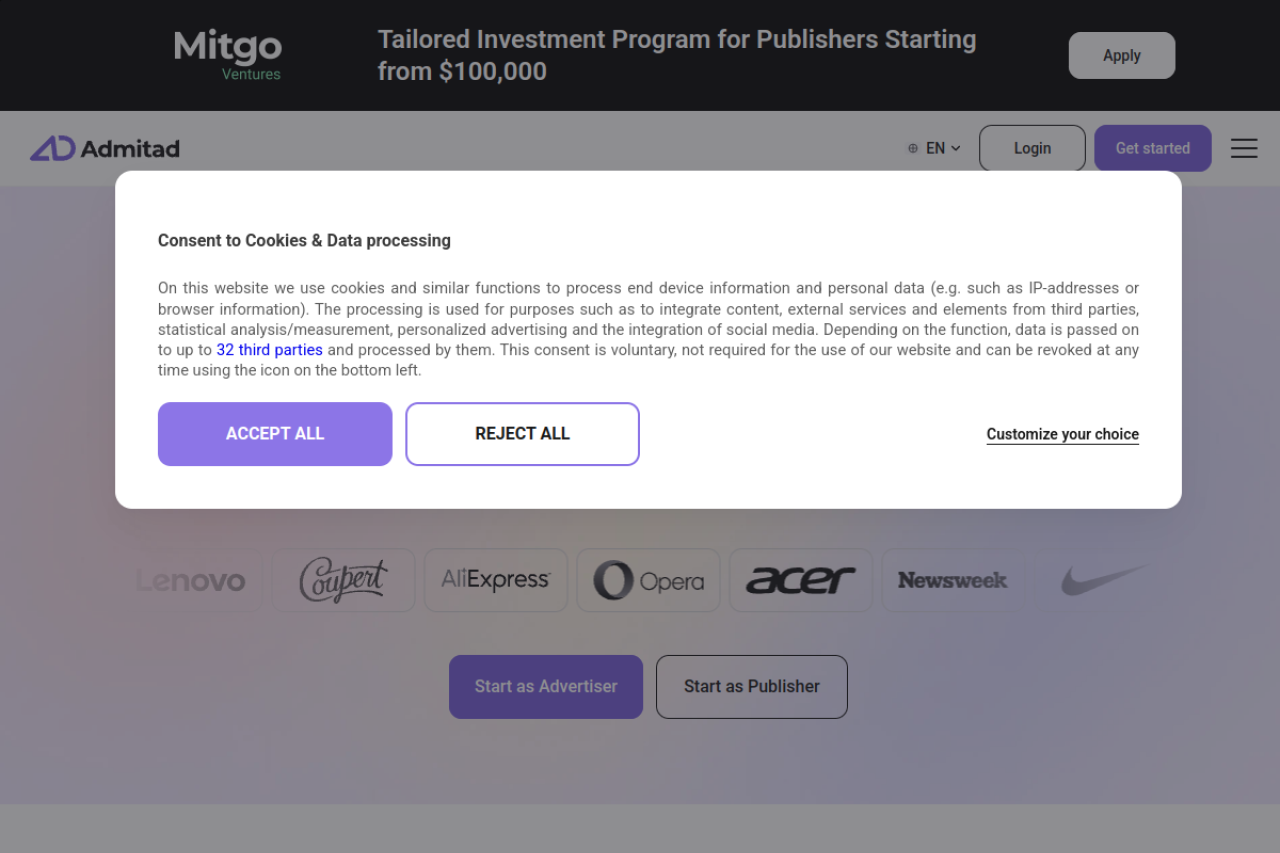1280x853 pixels.
Task: Click the AliExpress partner logo
Action: (x=496, y=580)
